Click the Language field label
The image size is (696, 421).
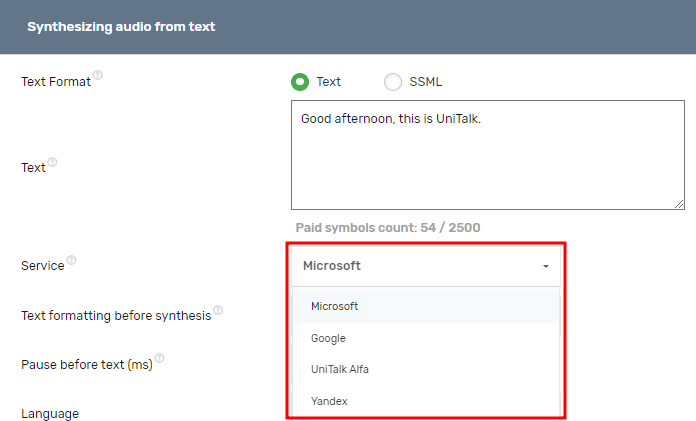coord(50,413)
